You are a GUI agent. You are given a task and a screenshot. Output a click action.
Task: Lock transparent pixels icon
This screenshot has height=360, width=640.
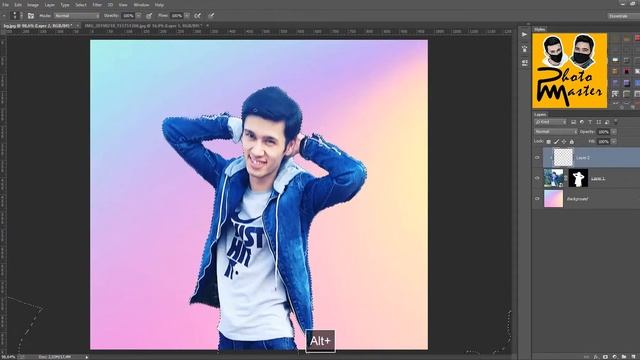tap(549, 142)
